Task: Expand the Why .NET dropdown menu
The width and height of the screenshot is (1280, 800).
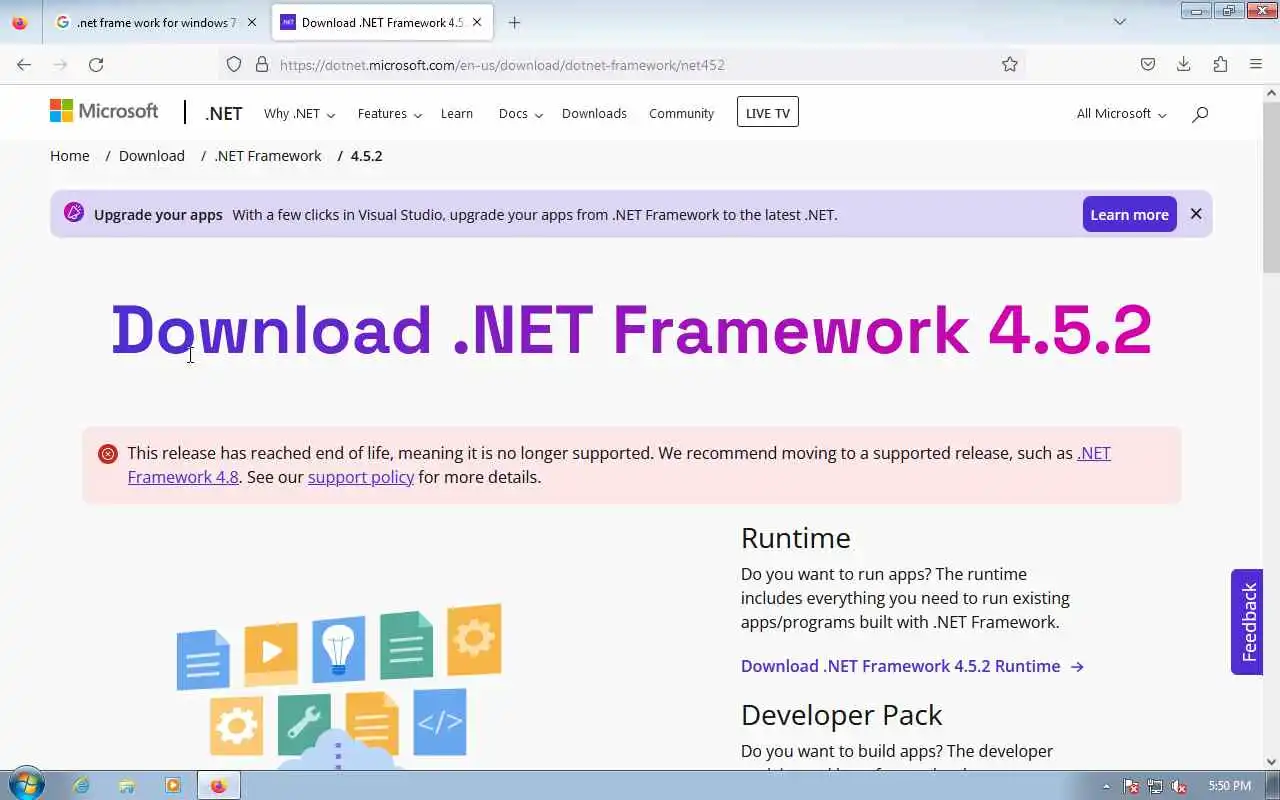Action: point(299,113)
